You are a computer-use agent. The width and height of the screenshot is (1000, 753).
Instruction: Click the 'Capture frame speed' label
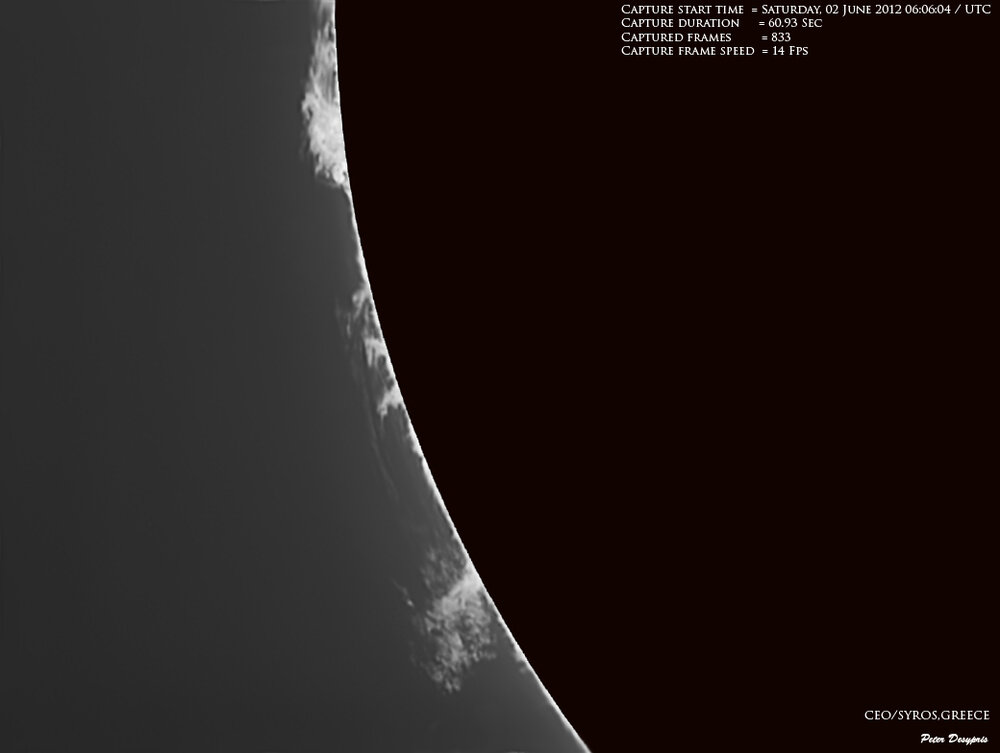688,50
